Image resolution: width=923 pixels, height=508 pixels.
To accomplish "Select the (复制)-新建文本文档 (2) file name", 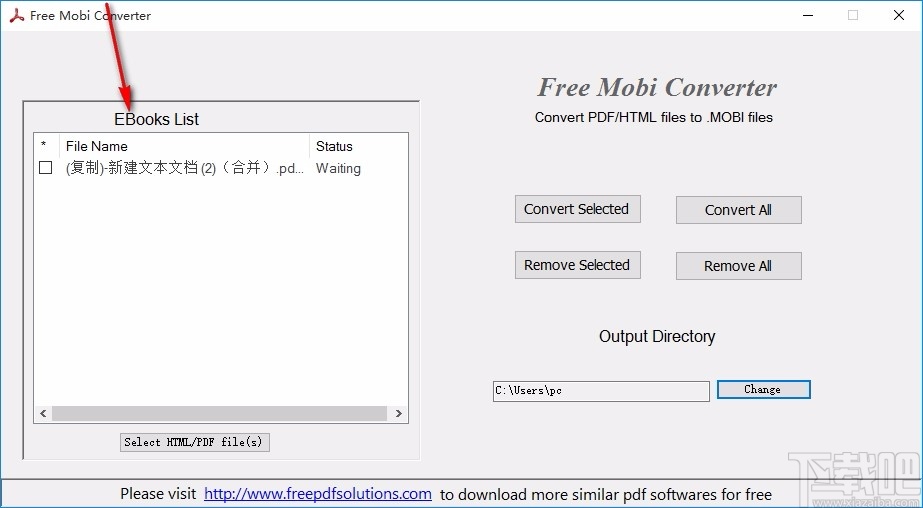I will coord(185,168).
